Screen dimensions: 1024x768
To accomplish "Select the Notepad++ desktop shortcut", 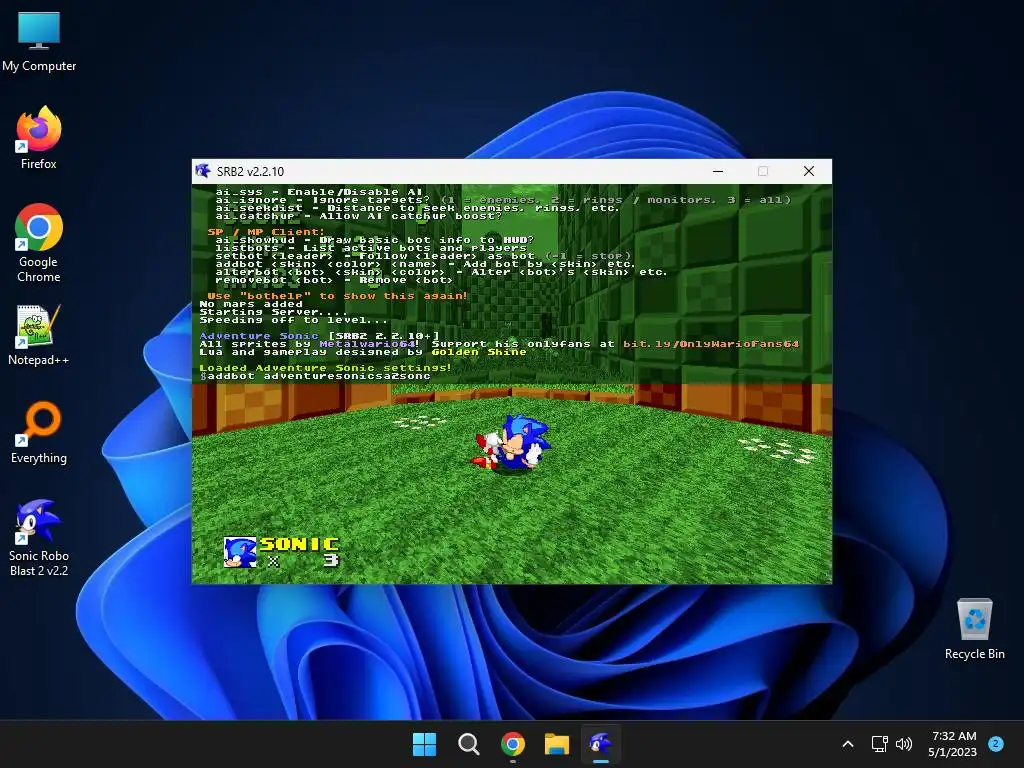I will [x=39, y=335].
